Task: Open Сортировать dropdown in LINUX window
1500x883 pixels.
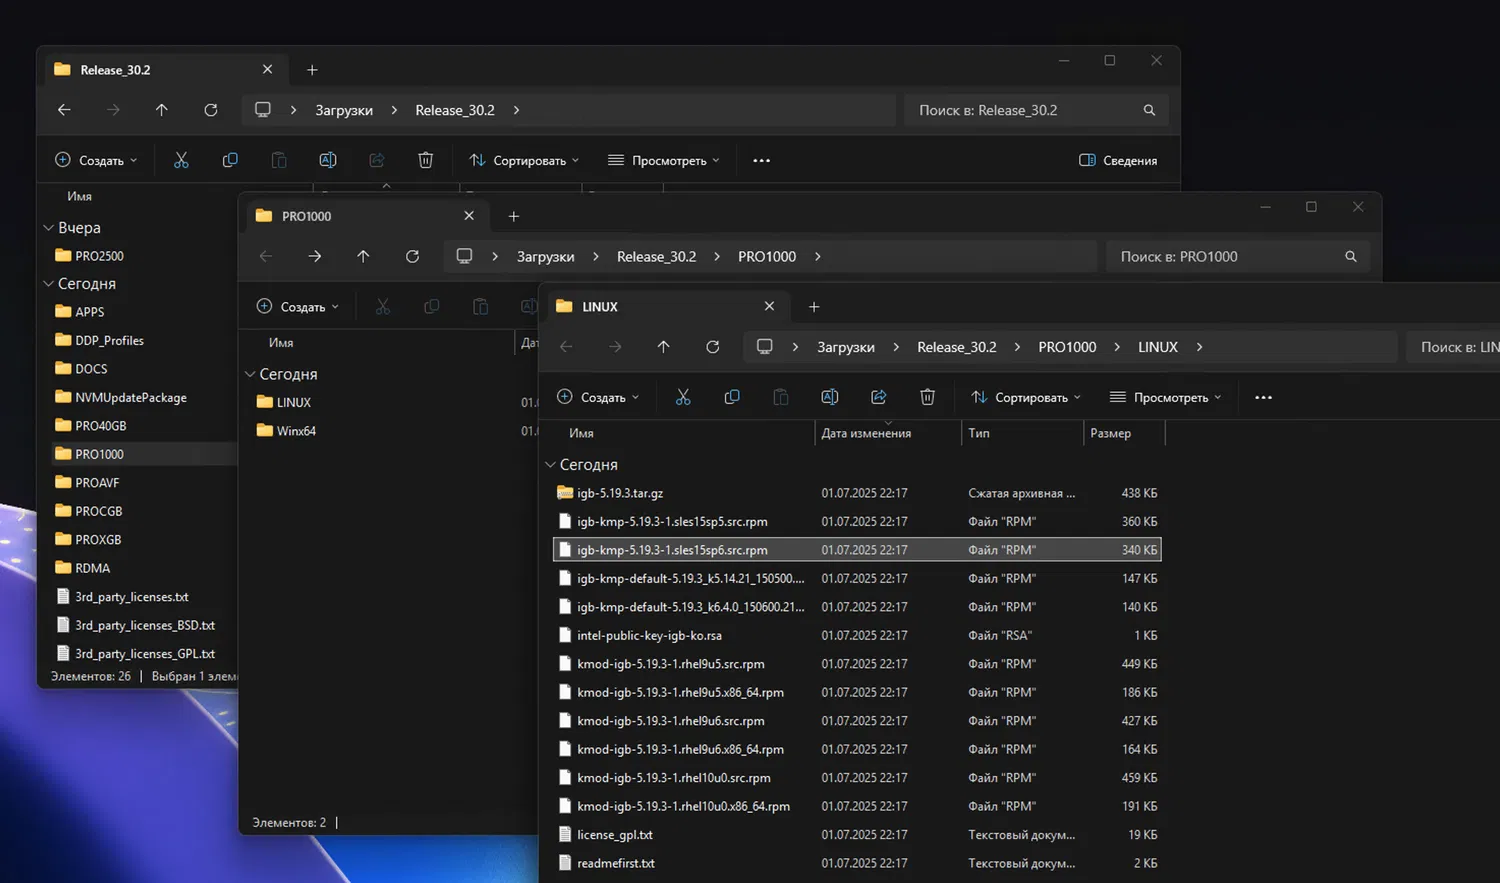Action: click(1026, 397)
